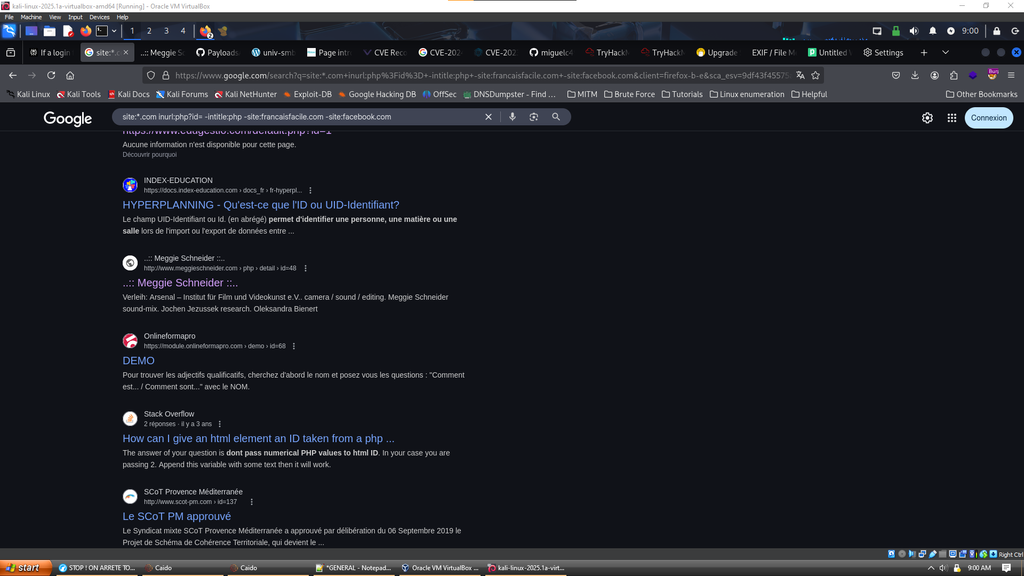Screen dimensions: 1024x576
Task: Click the Connexion sign-in button
Action: coord(988,118)
